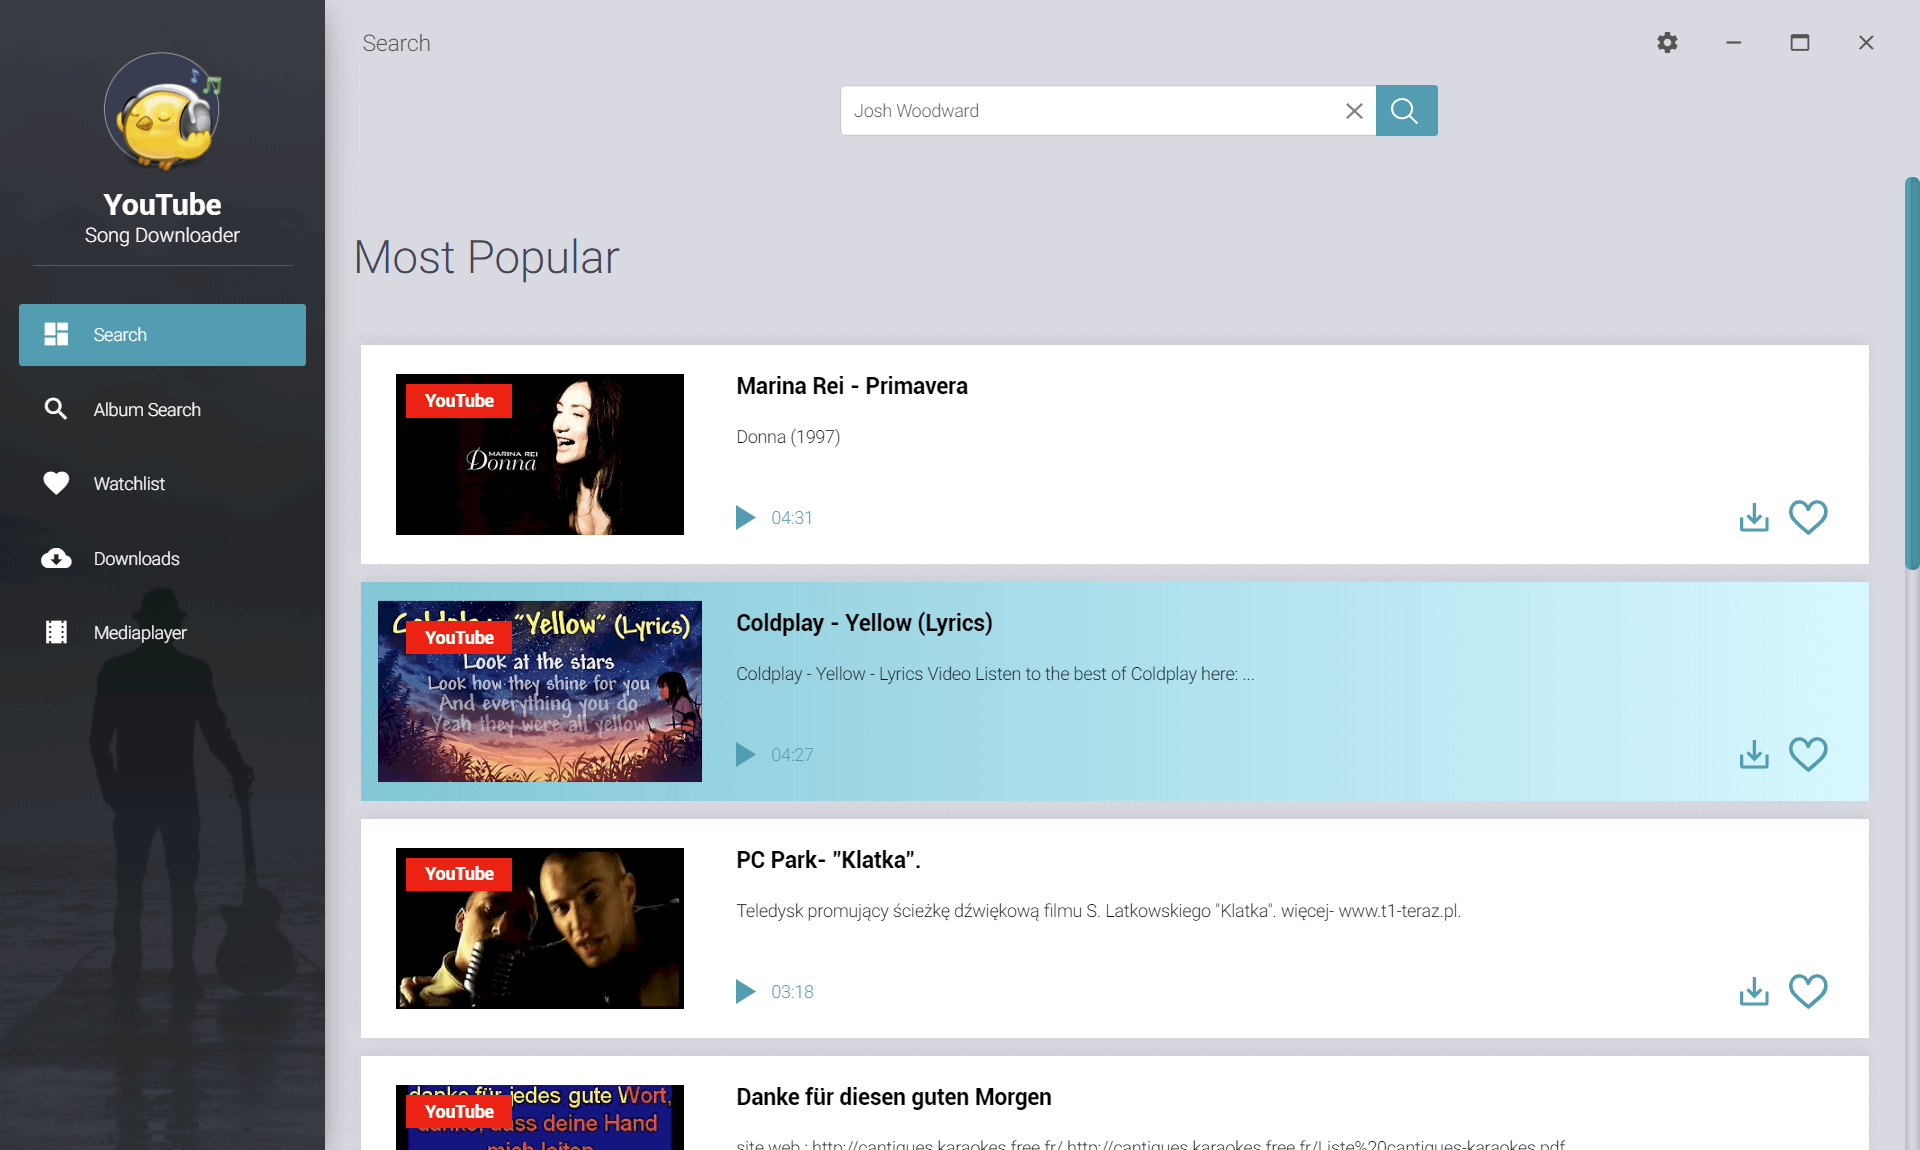Add Coldplay Yellow to Watchlist

tap(1808, 753)
